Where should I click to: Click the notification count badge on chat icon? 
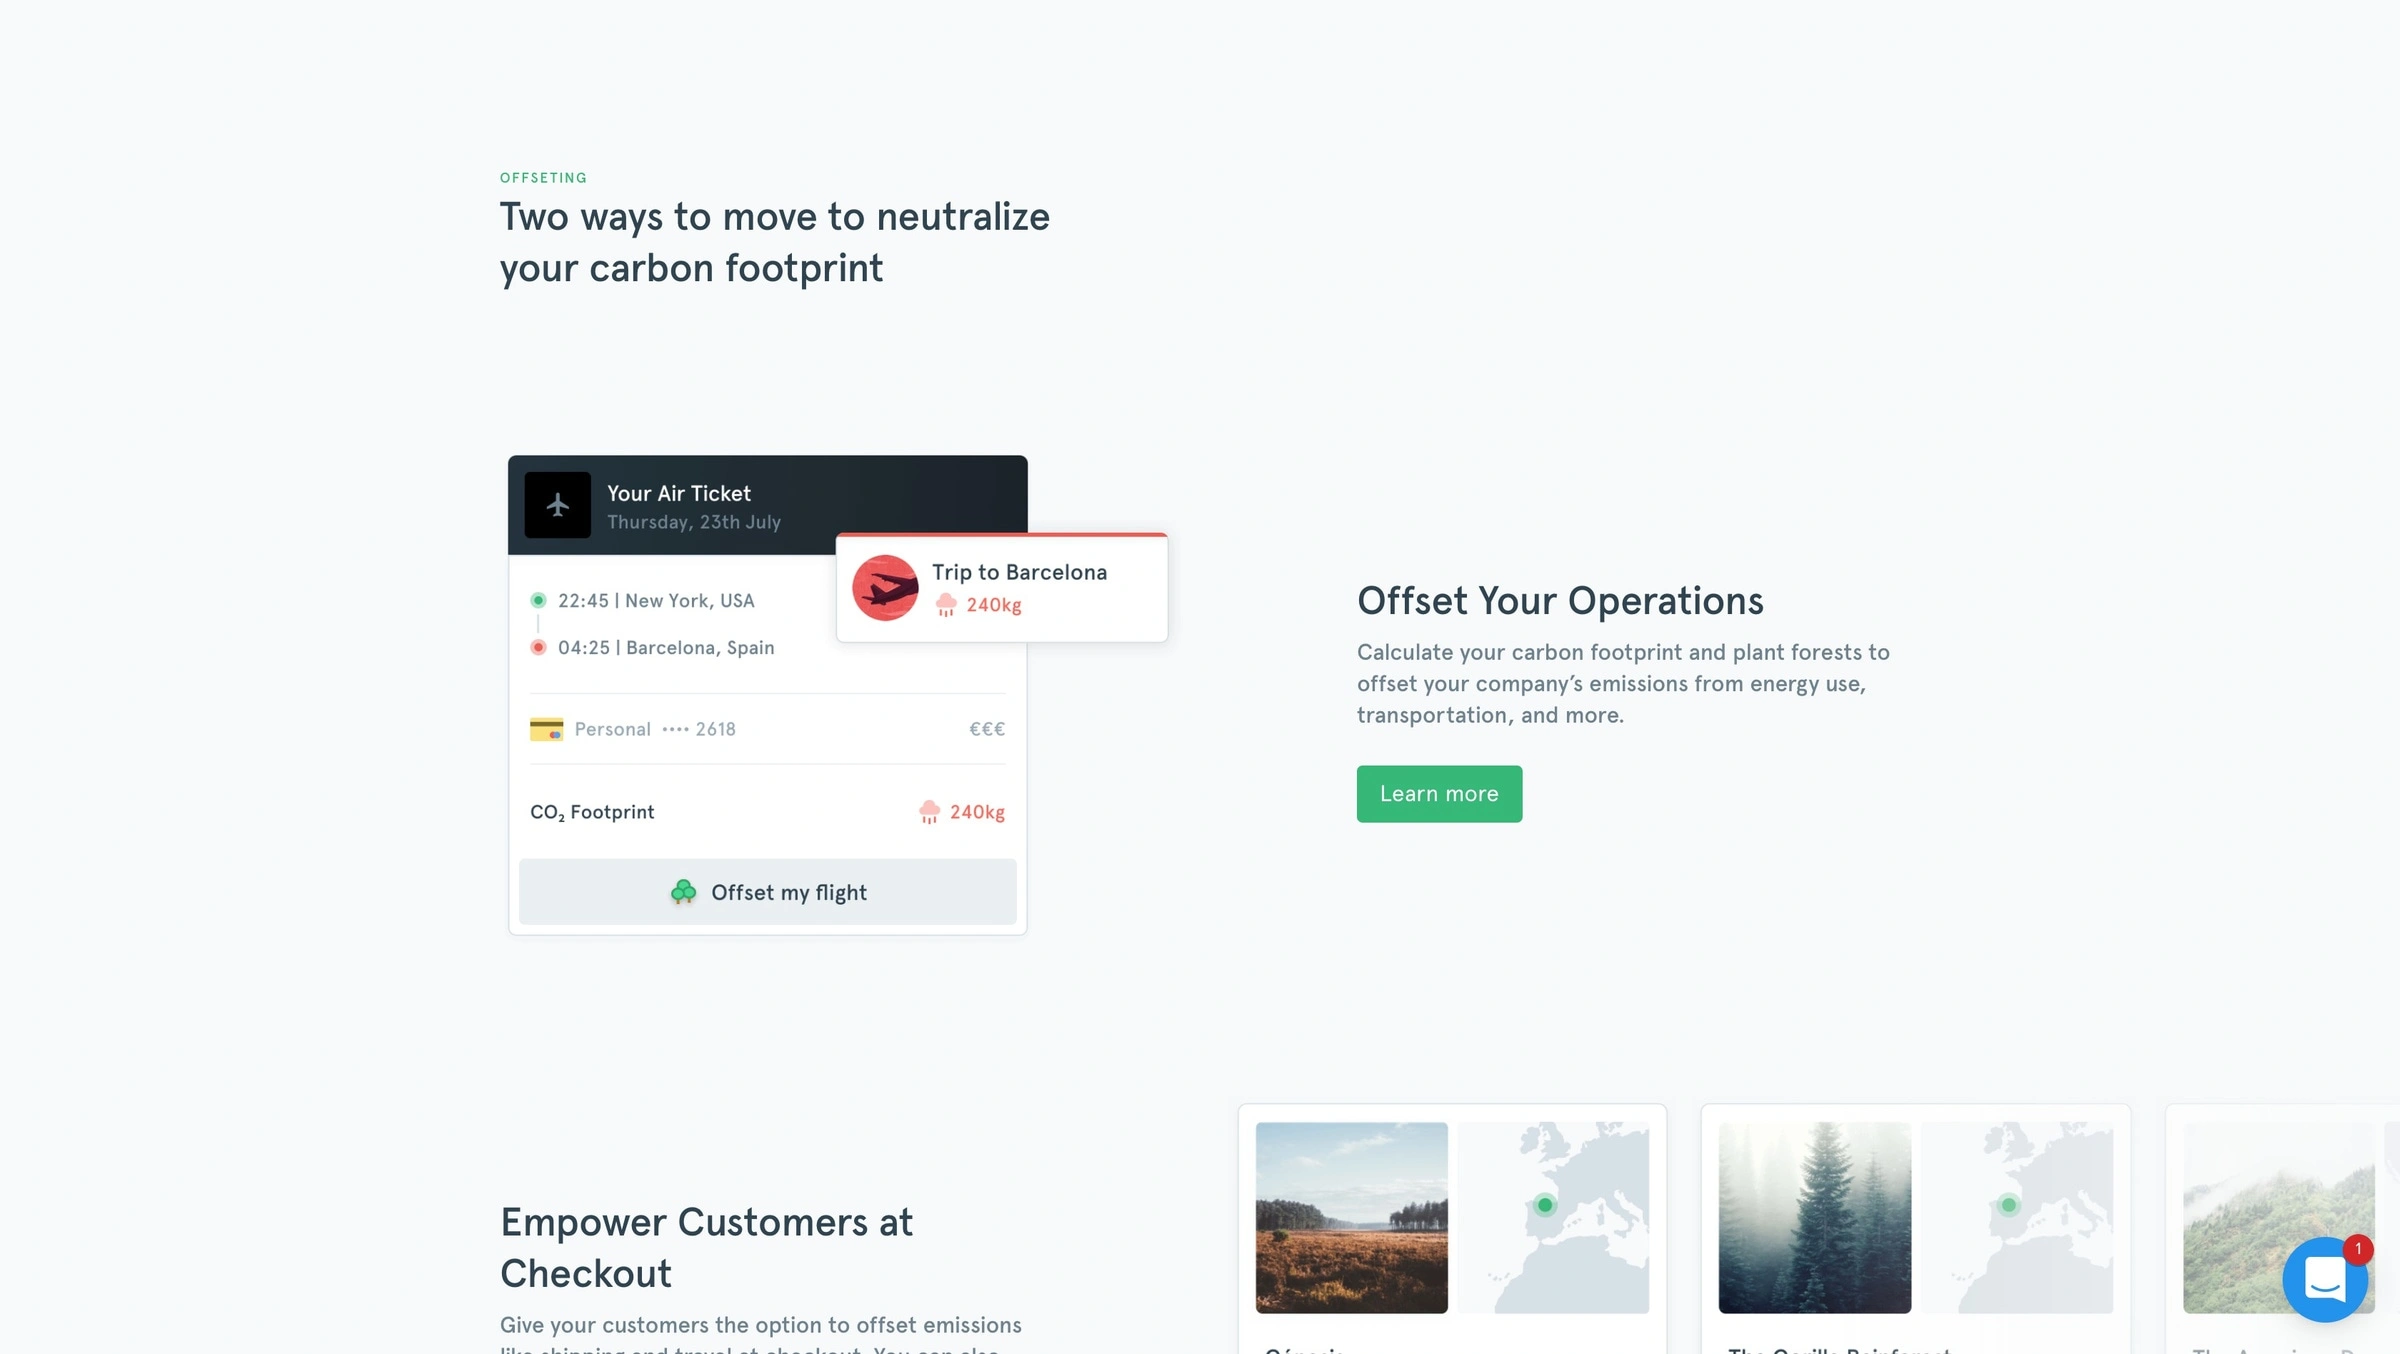point(2359,1250)
